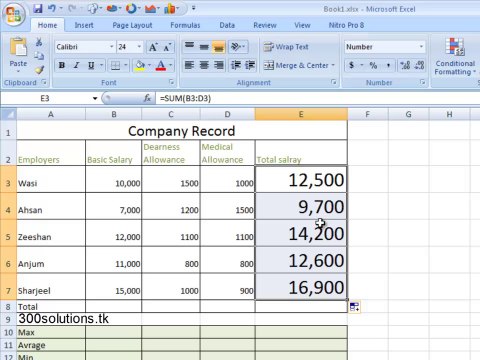Open the Name Box dropdown arrow
480x360 pixels.
coord(95,98)
